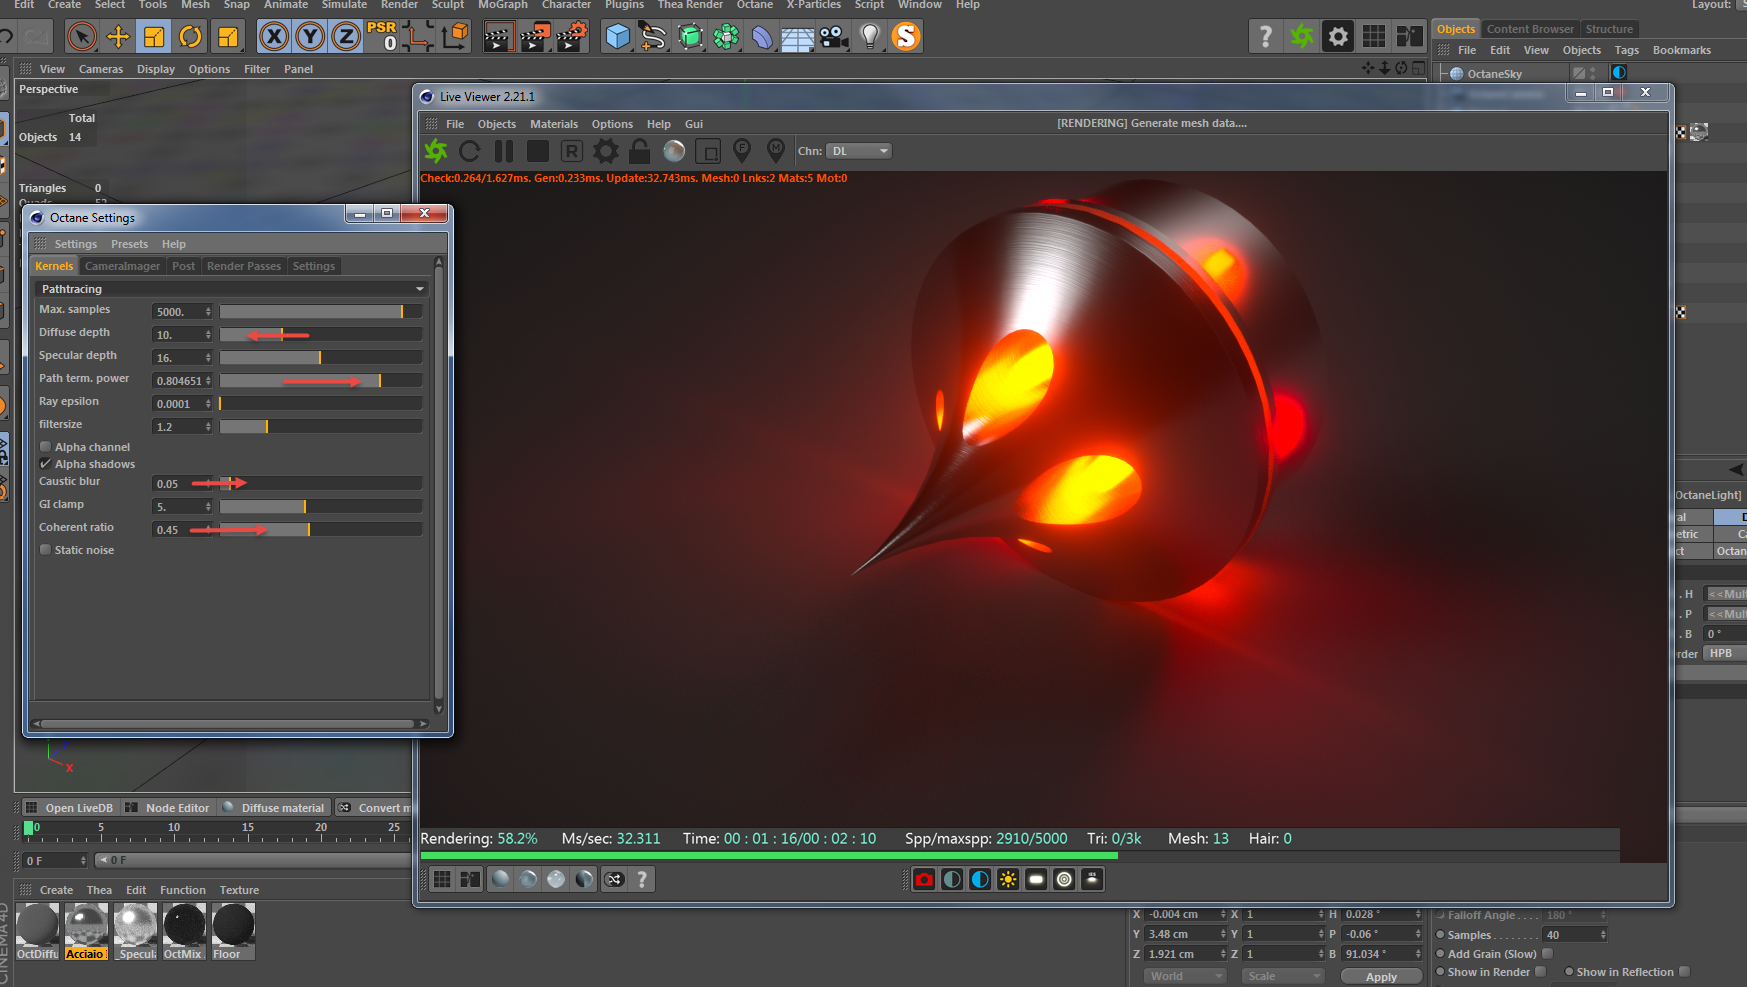Stop the Live Viewer render
Image resolution: width=1747 pixels, height=987 pixels.
pos(538,151)
